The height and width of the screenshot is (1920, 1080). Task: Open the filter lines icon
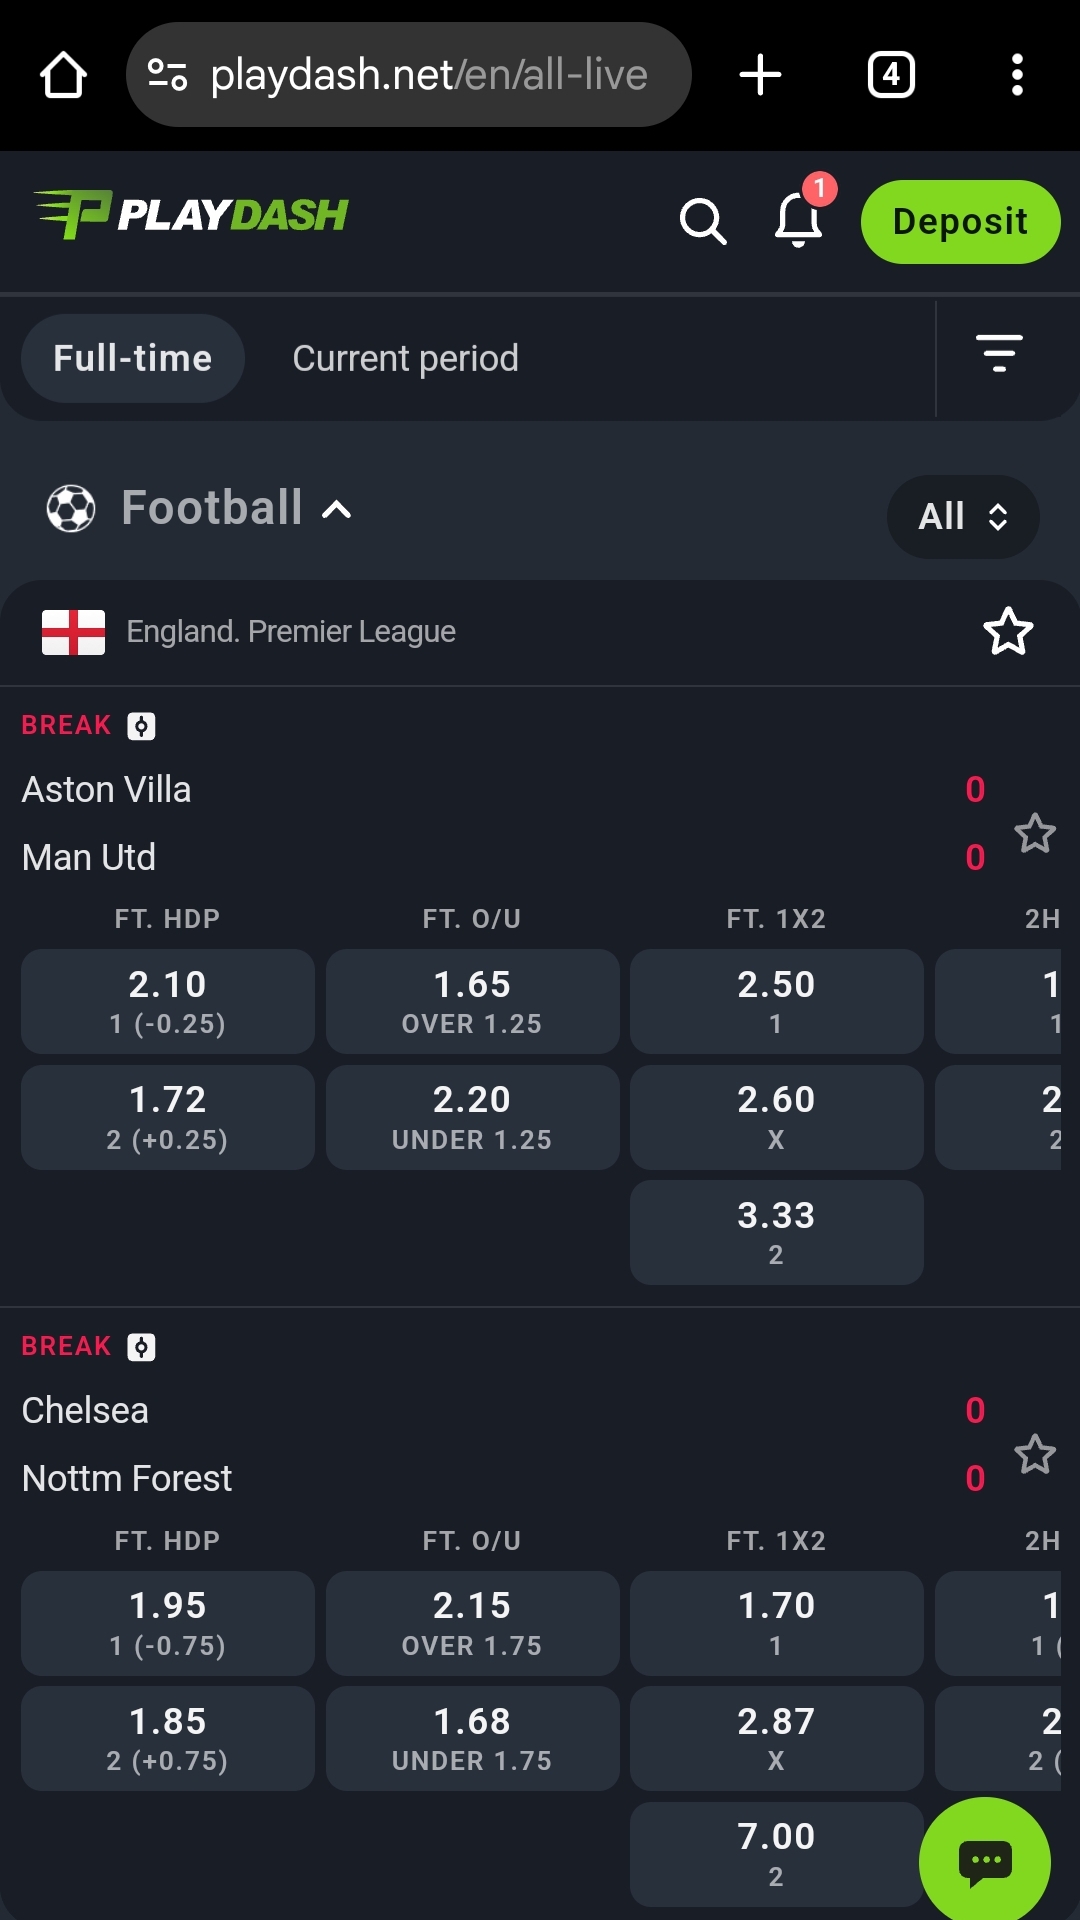(x=998, y=354)
